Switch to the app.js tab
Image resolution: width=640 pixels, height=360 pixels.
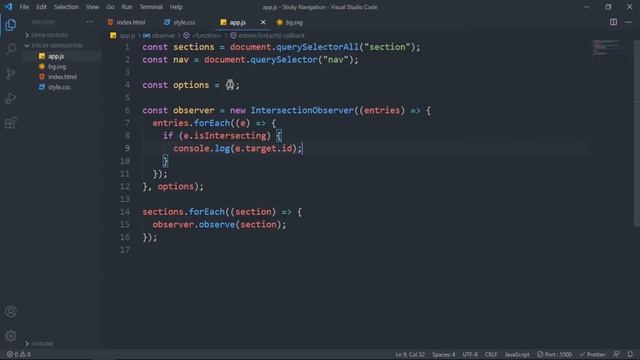pos(237,22)
